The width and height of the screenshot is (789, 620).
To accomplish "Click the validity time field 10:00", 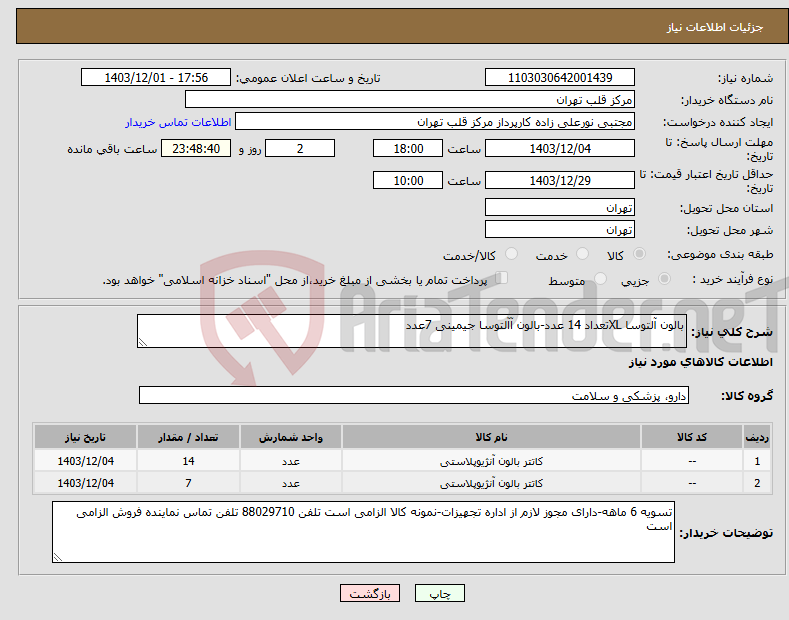I will tap(408, 180).
